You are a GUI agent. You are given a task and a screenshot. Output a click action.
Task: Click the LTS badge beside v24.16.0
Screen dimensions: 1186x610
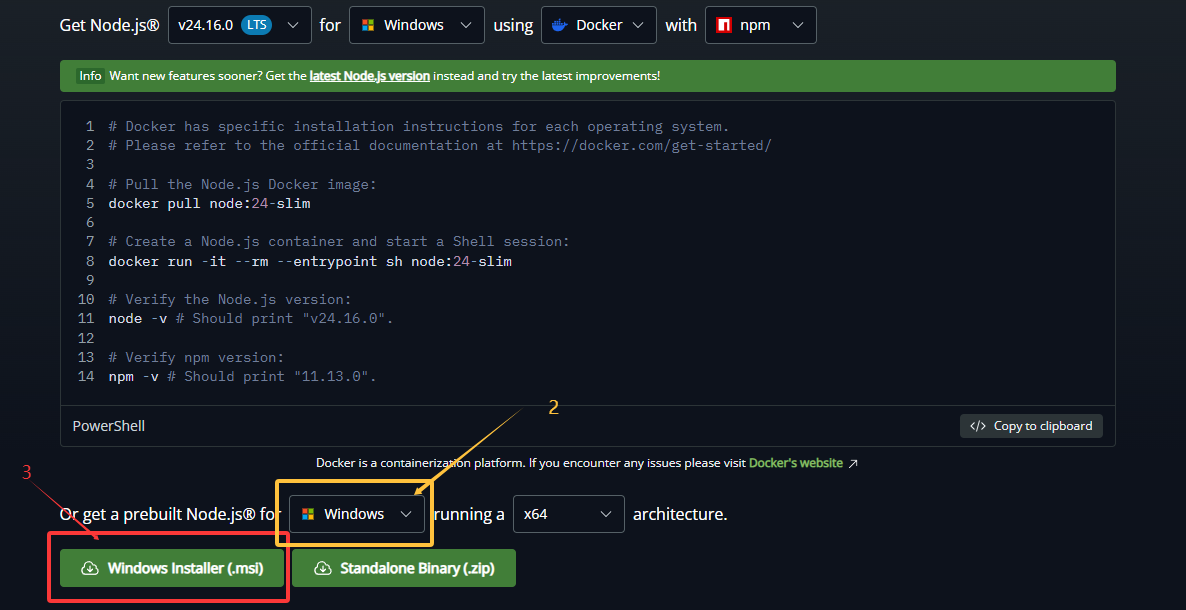pos(257,25)
